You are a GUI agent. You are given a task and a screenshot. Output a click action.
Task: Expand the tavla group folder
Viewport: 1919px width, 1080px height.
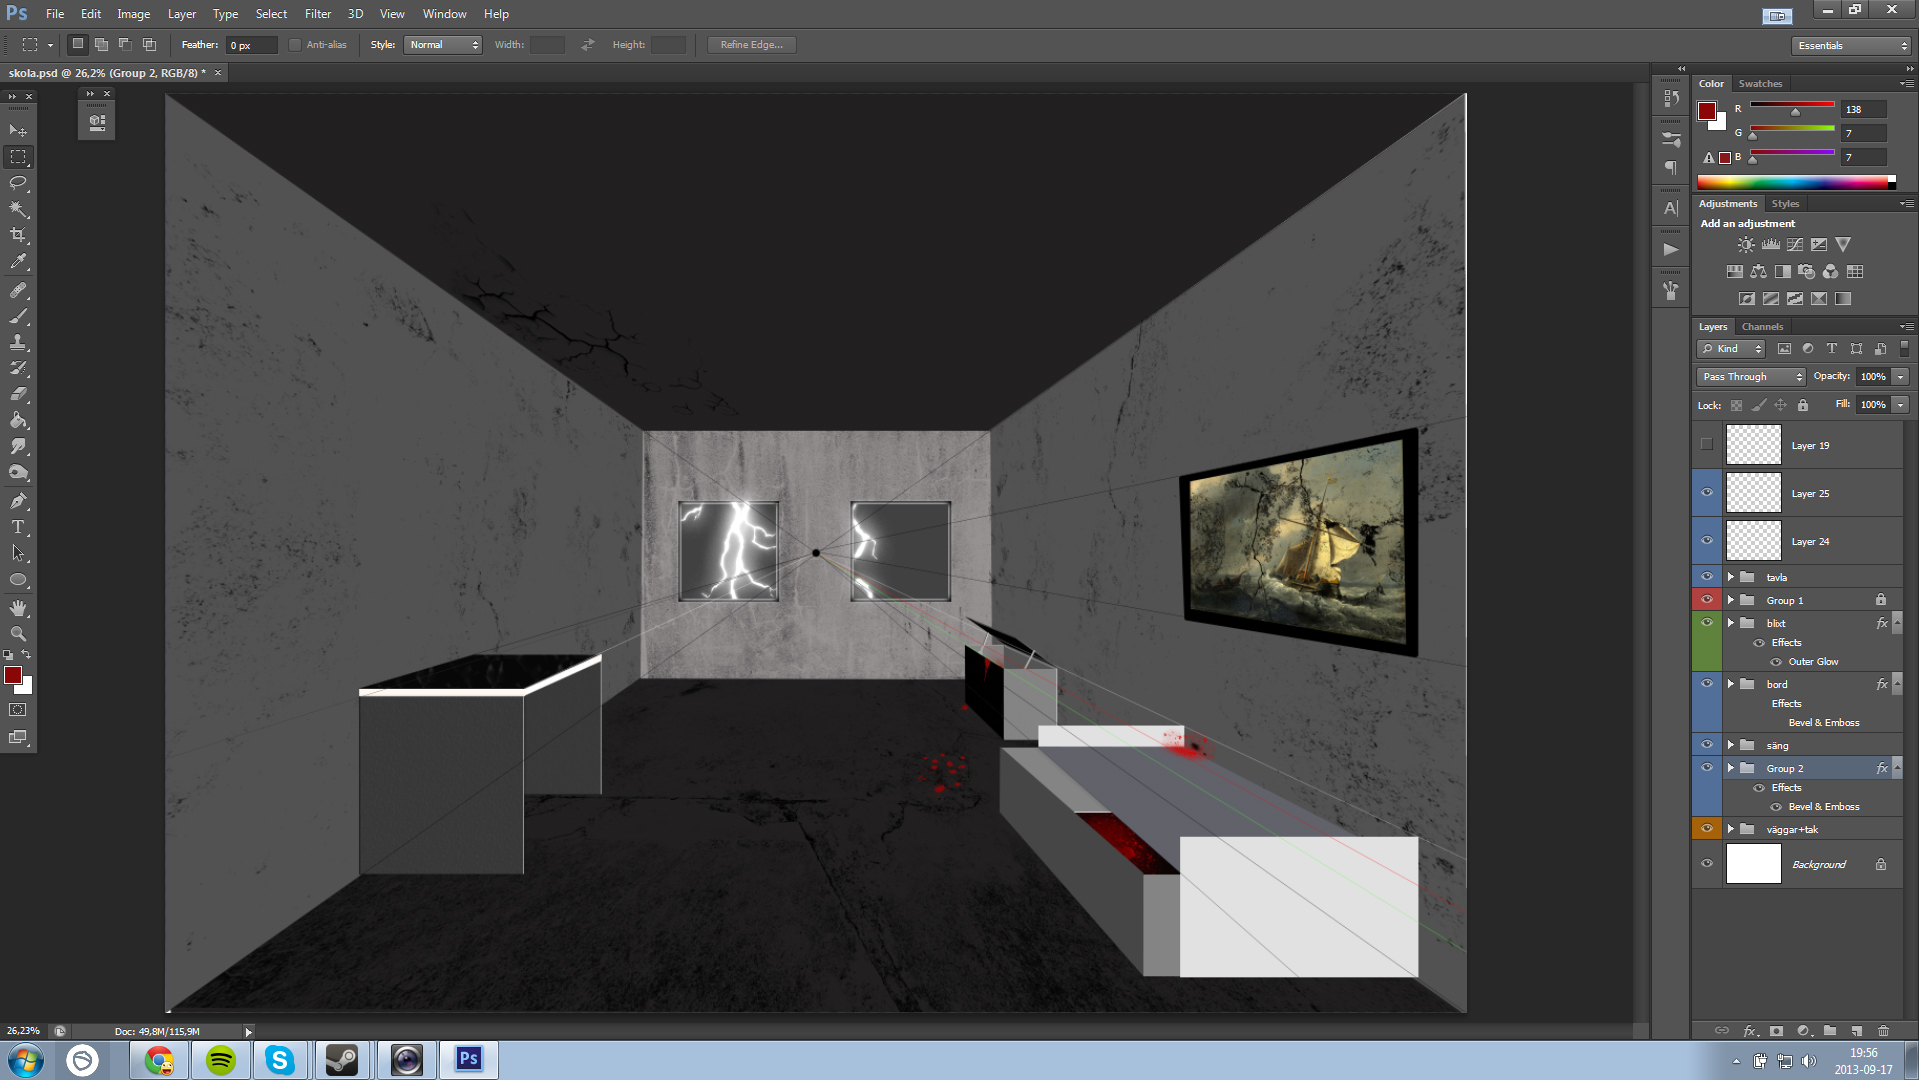[x=1731, y=577]
